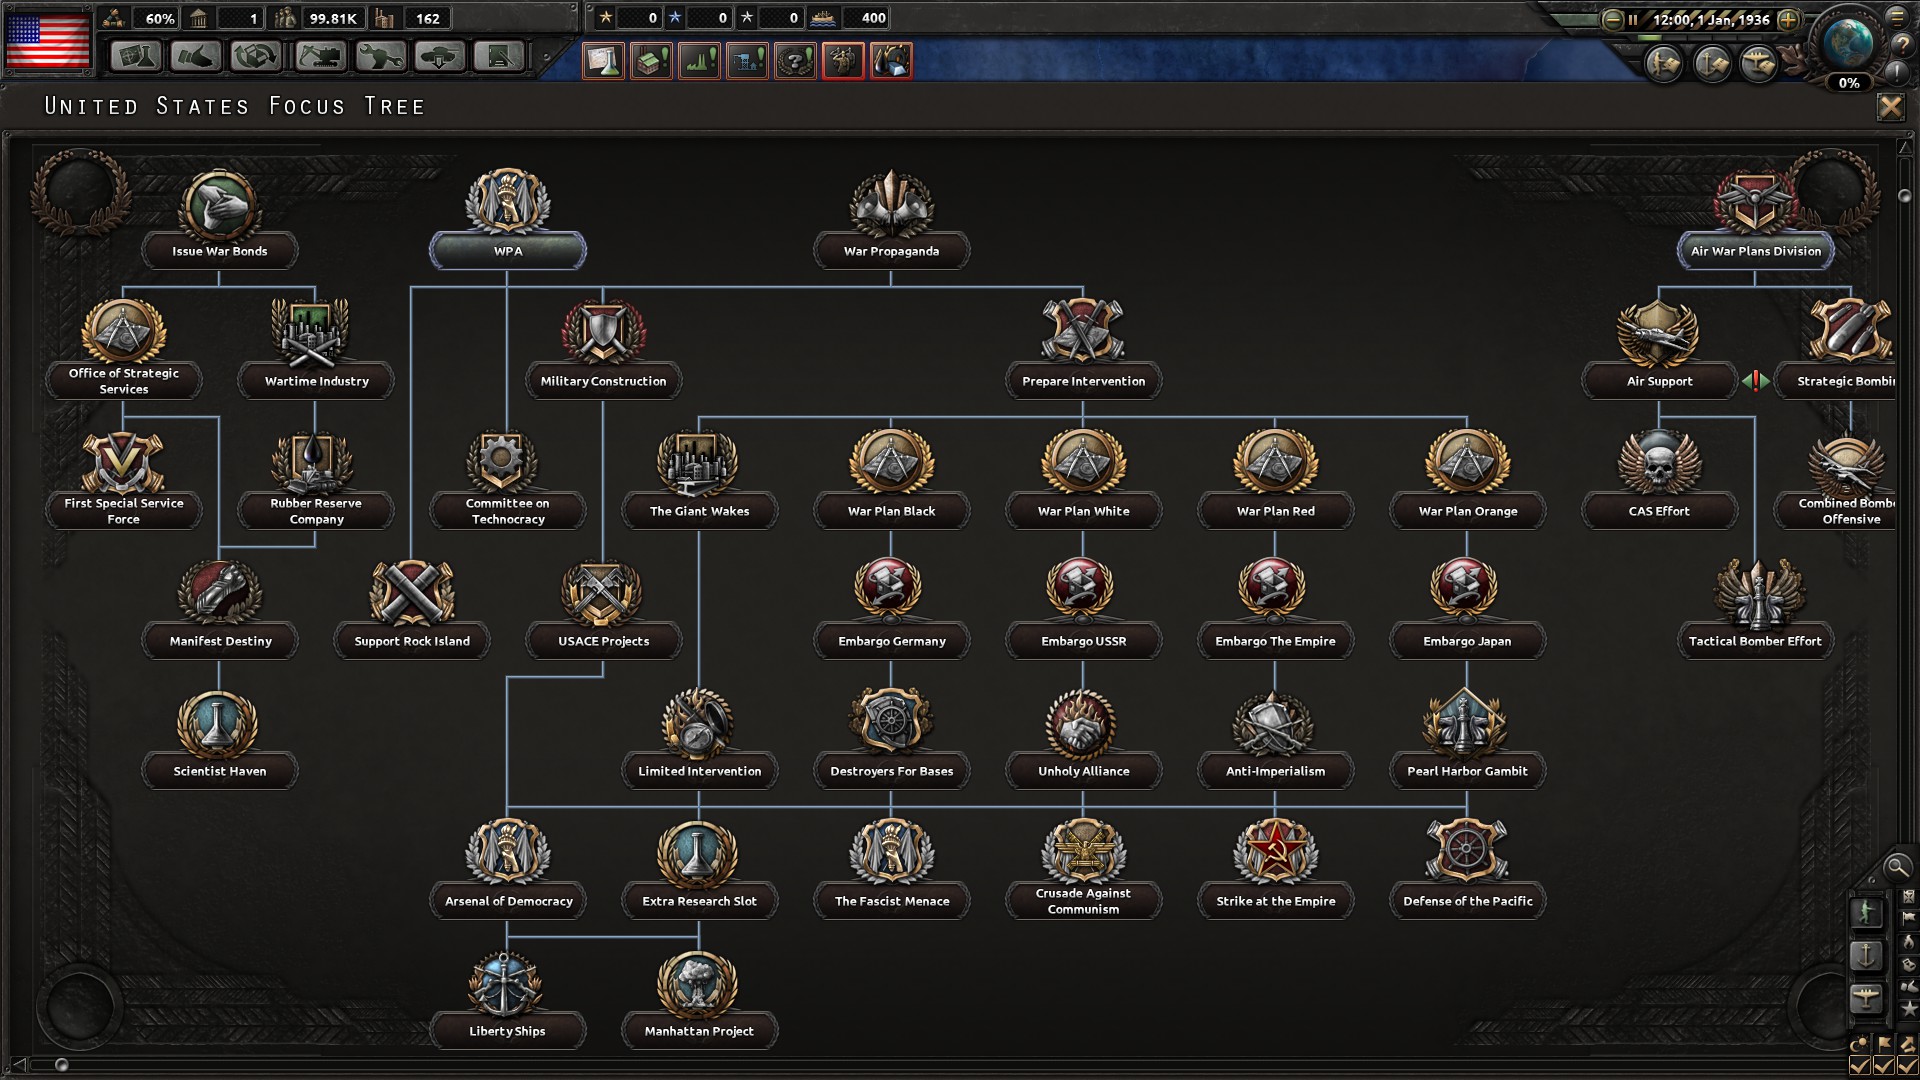Screen dimensions: 1920x1080
Task: Toggle the flag display checkbox
Action: (1884, 1067)
